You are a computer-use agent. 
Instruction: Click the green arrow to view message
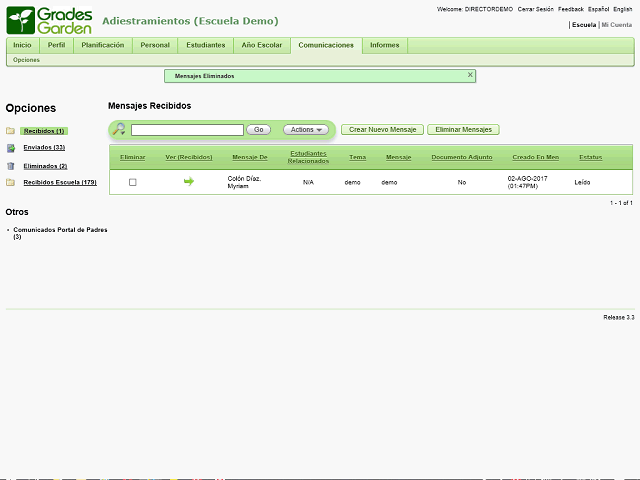click(x=188, y=182)
